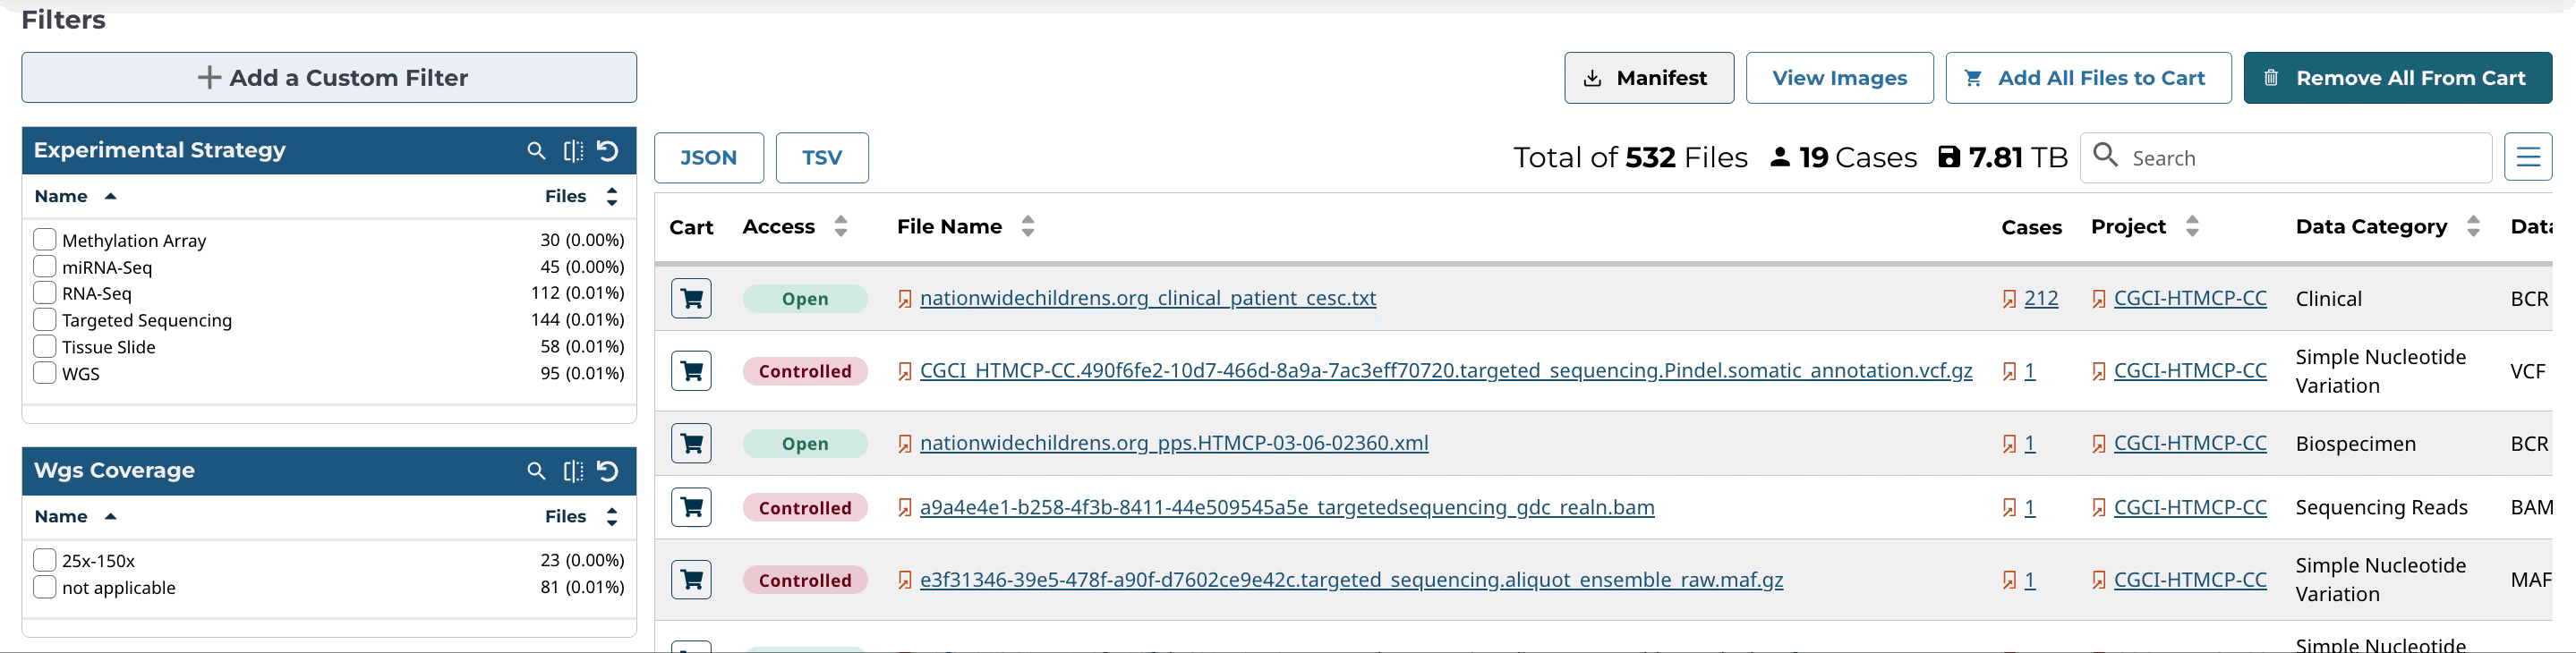Open the table column settings menu
This screenshot has width=2576, height=653.
click(2527, 158)
